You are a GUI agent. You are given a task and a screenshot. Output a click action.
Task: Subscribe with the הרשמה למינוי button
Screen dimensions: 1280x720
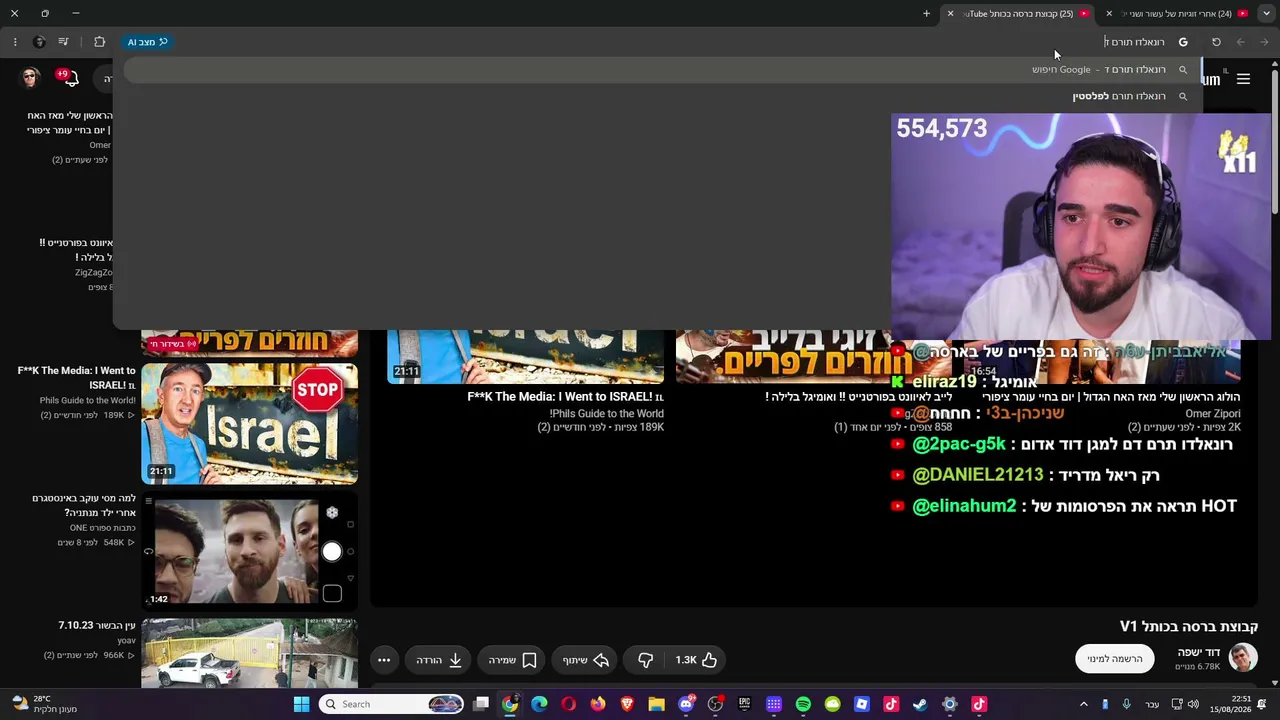1115,659
